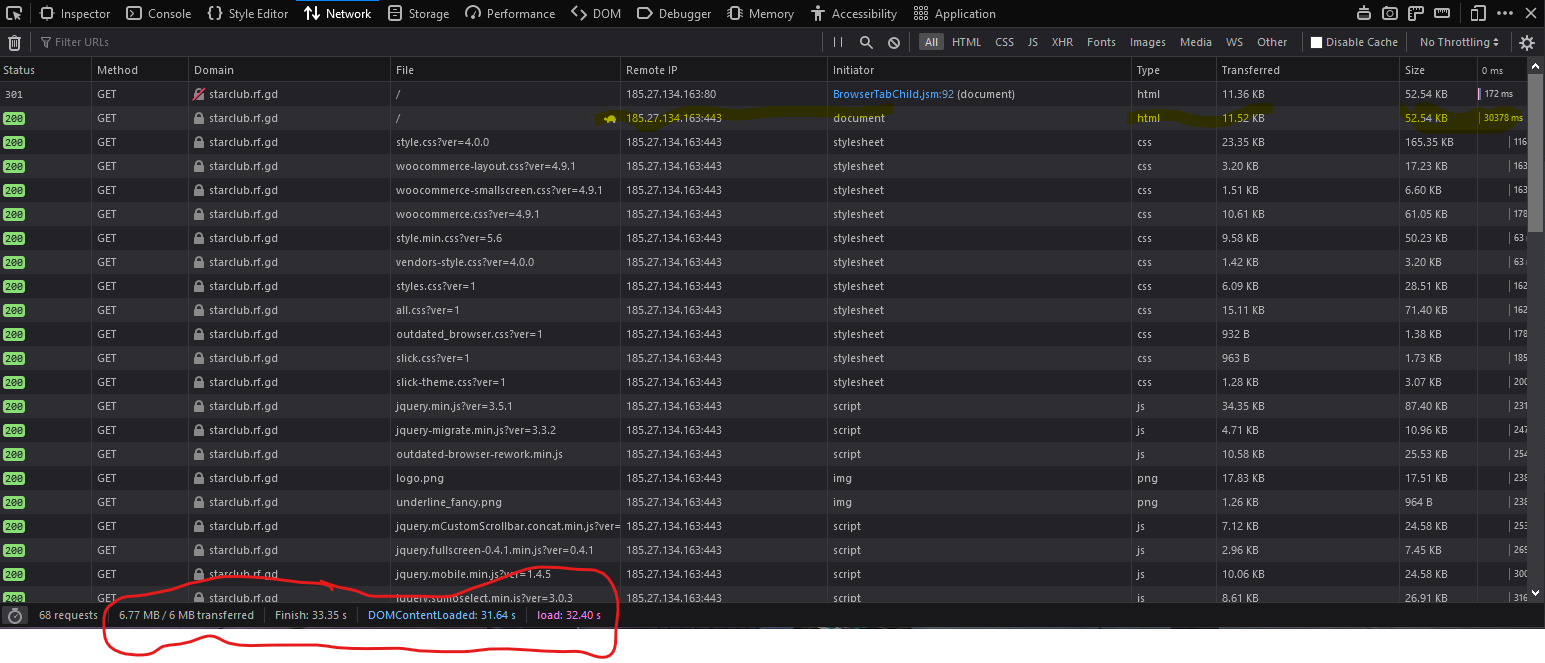The width and height of the screenshot is (1545, 663).
Task: Show only CSS requests
Action: point(1004,42)
